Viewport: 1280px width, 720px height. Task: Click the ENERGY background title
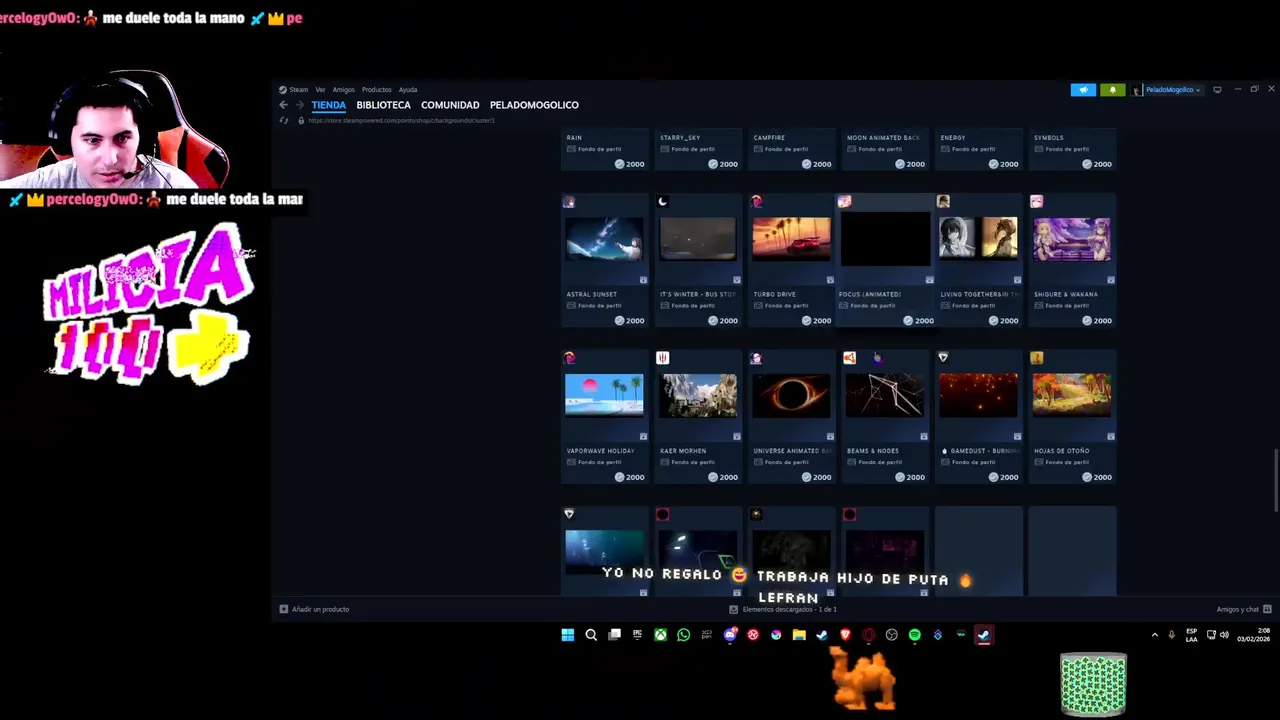coord(952,138)
